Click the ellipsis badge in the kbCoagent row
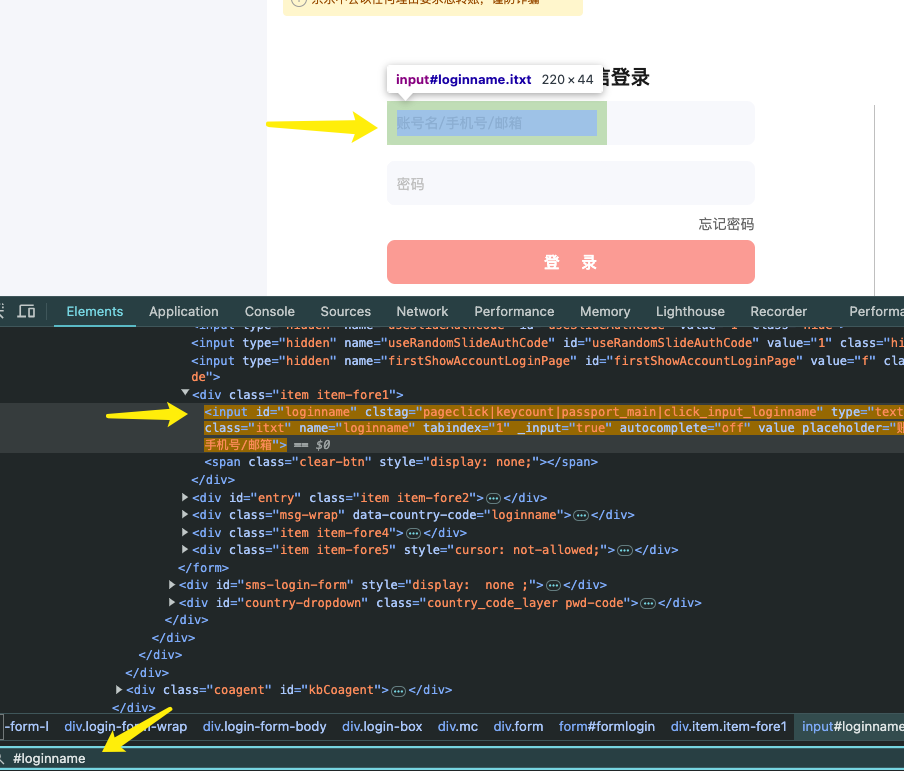This screenshot has width=904, height=771. pos(398,691)
